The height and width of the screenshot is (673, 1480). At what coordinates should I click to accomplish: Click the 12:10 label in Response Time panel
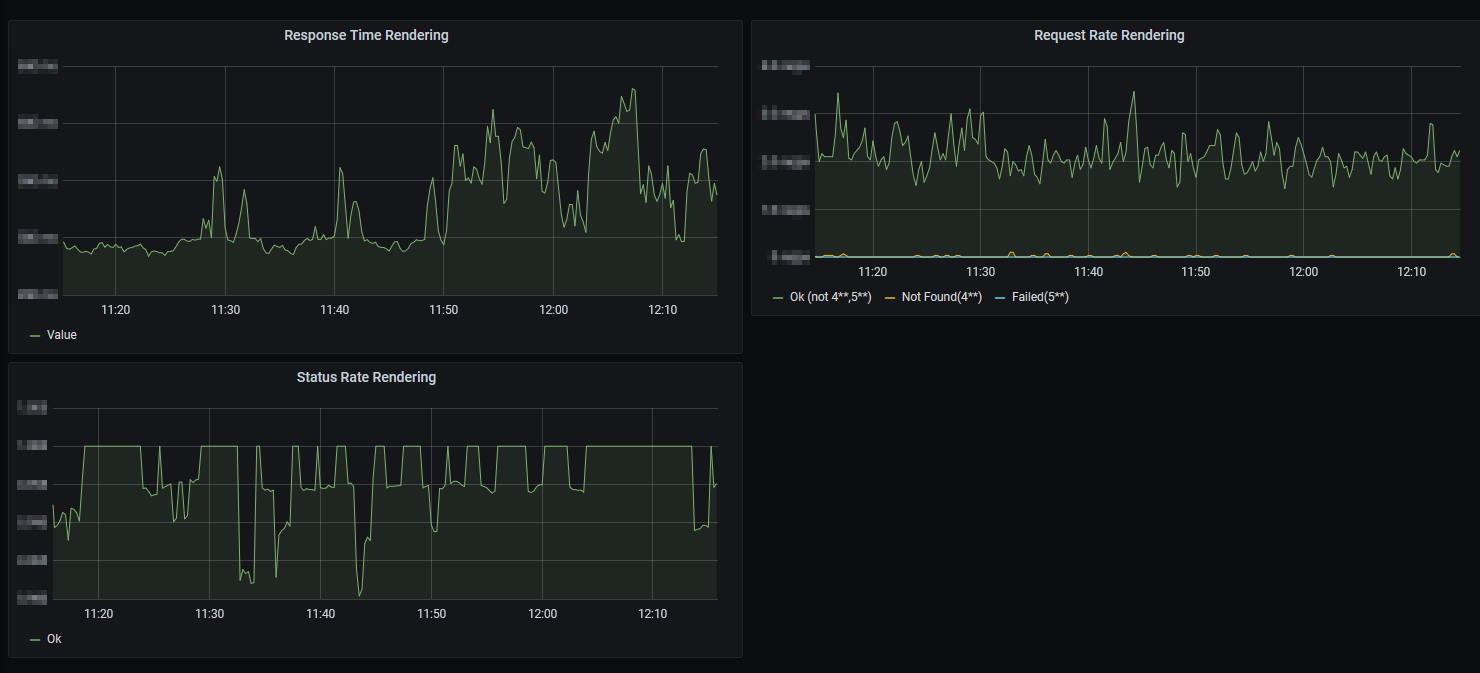pos(663,310)
